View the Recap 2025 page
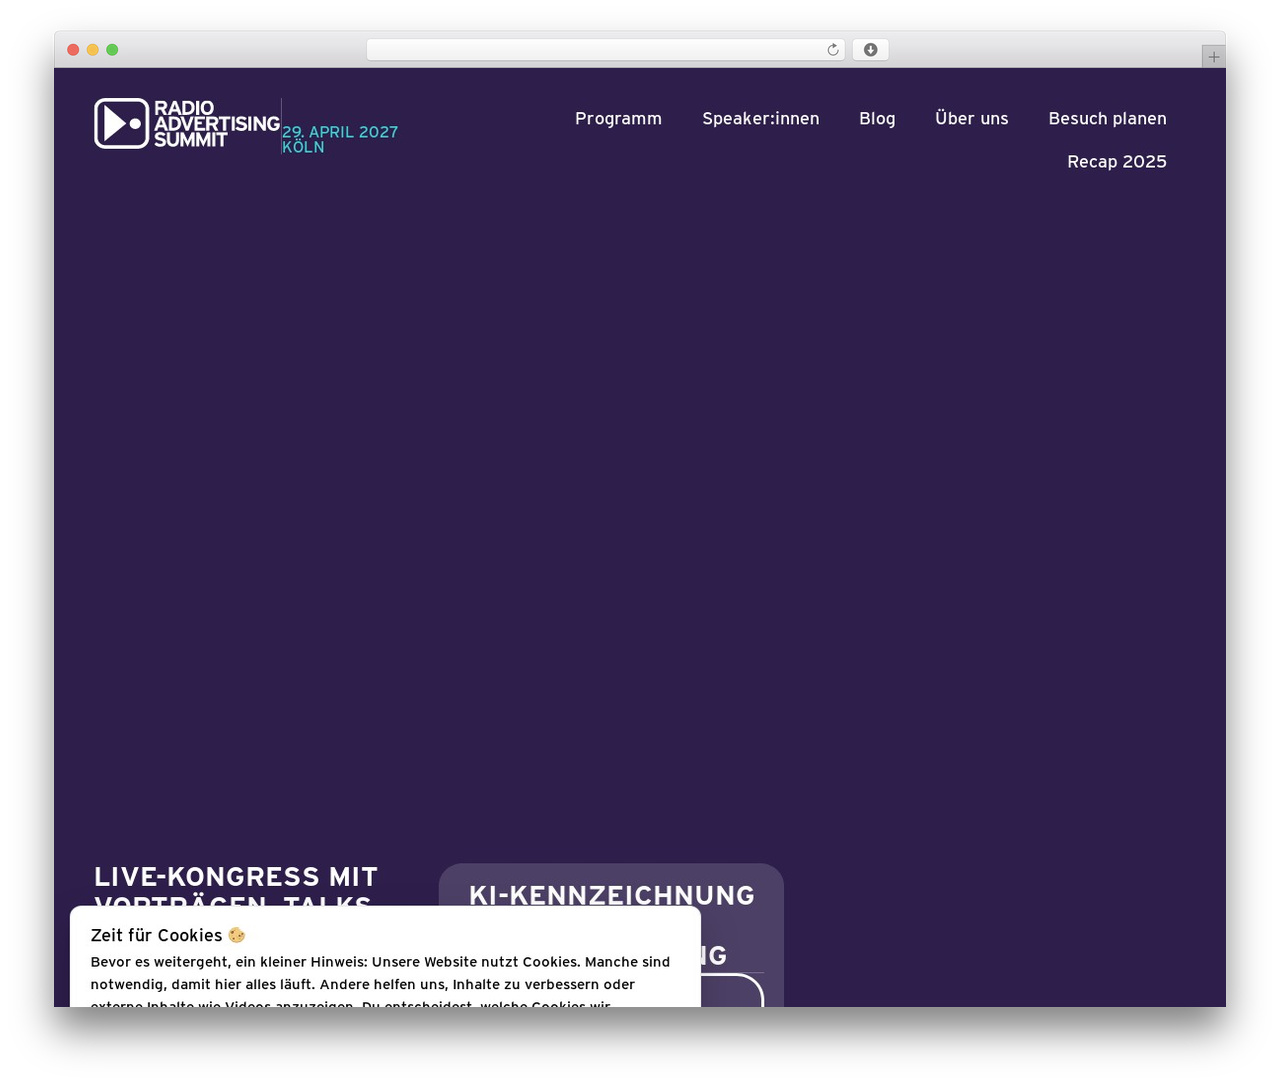Viewport: 1280px width, 1084px height. click(1117, 161)
